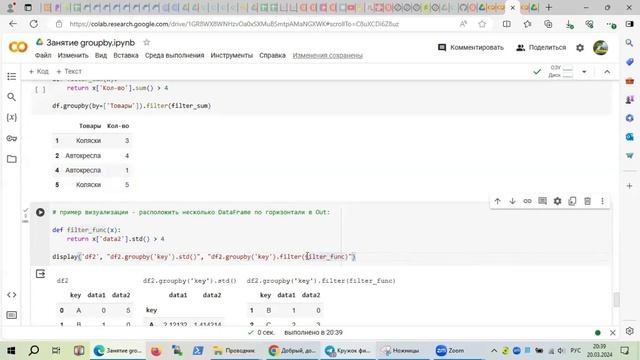Open the code snippets panel

(11, 294)
